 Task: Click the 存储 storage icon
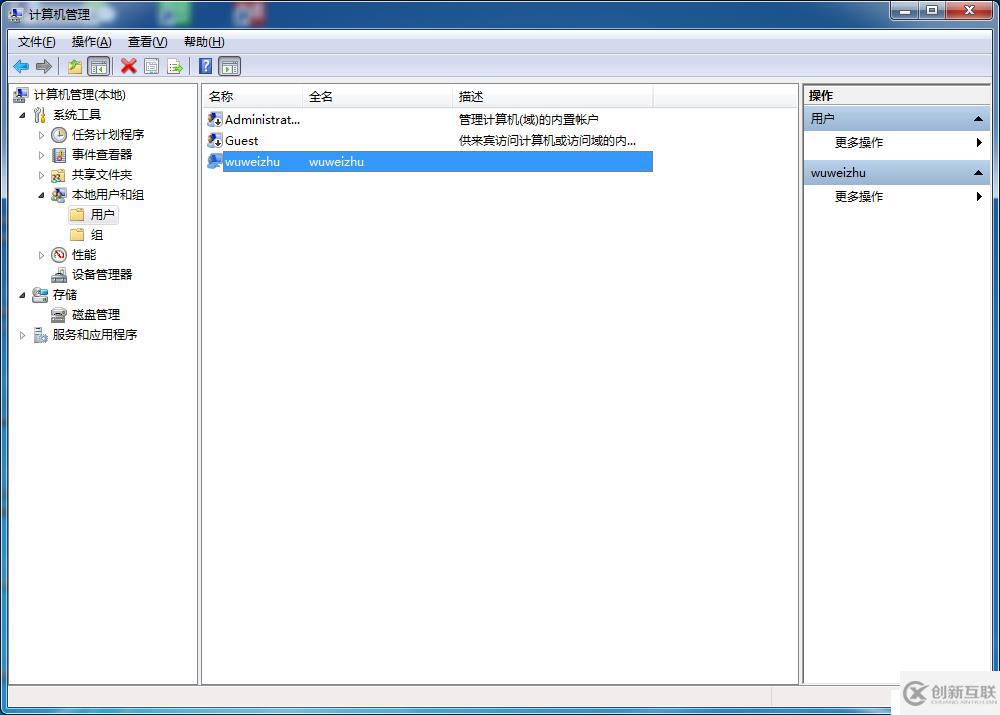coord(40,295)
